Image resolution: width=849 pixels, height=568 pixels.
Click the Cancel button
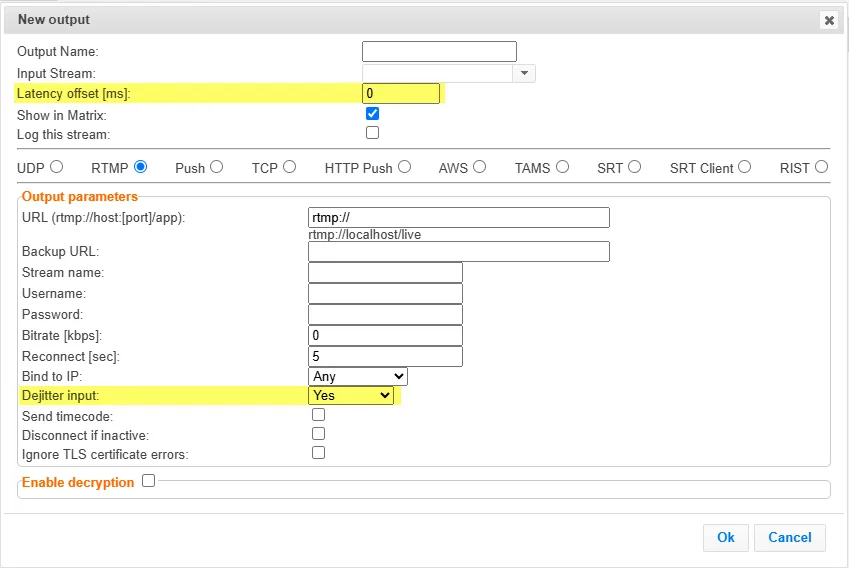pyautogui.click(x=789, y=537)
